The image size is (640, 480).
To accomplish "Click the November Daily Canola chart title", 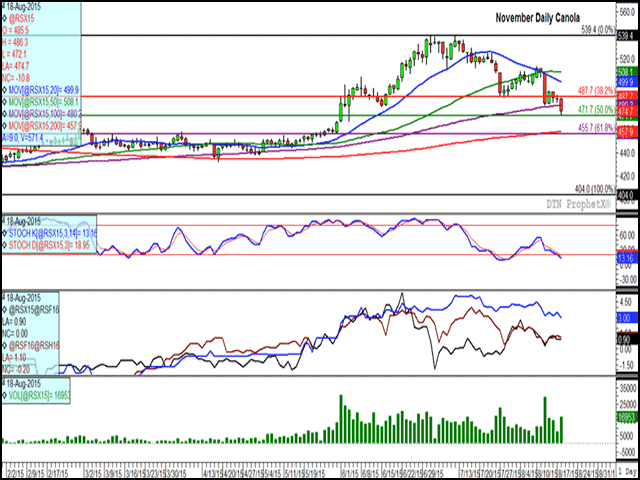I will (536, 18).
